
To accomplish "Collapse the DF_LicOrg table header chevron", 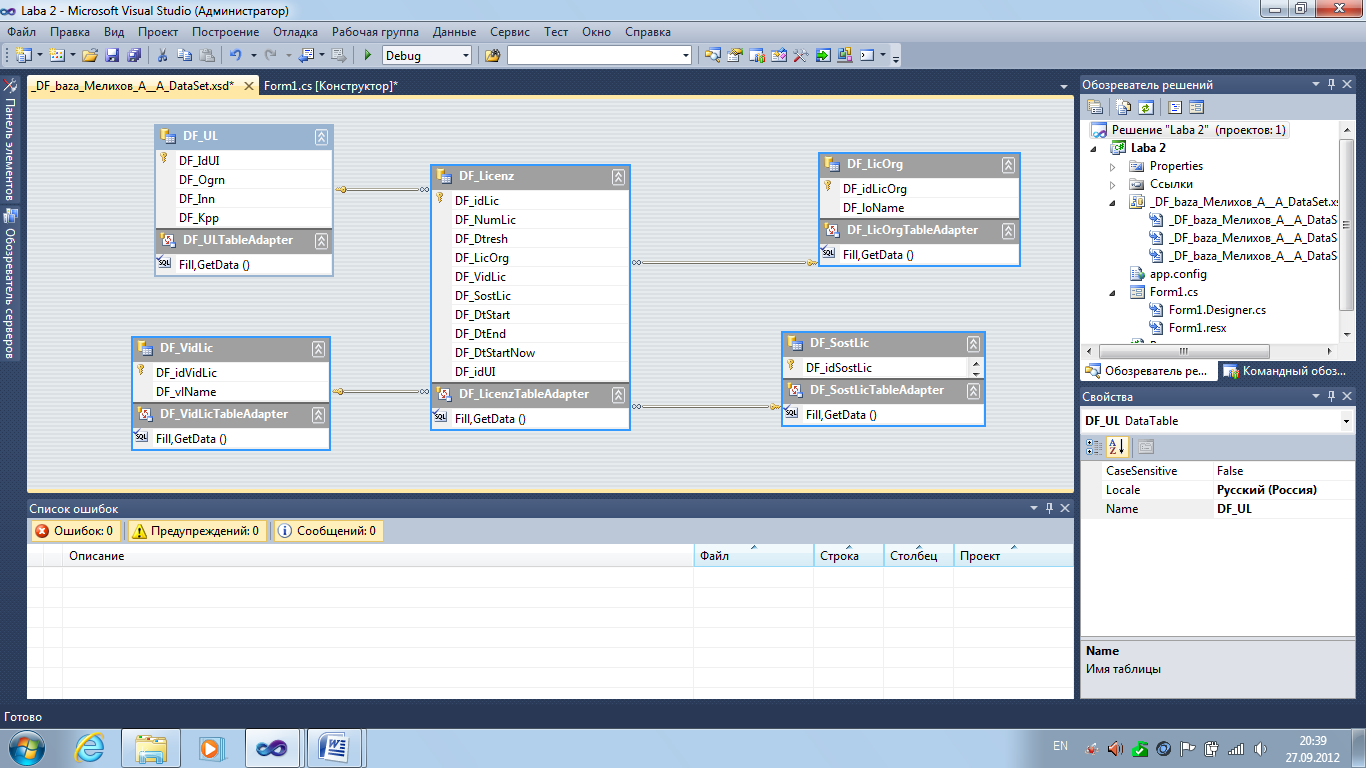I will coord(1008,165).
